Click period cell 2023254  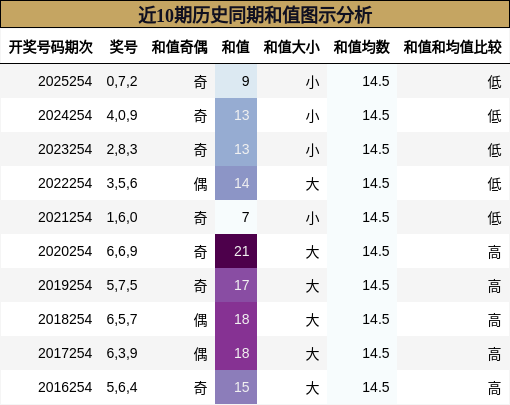point(65,149)
